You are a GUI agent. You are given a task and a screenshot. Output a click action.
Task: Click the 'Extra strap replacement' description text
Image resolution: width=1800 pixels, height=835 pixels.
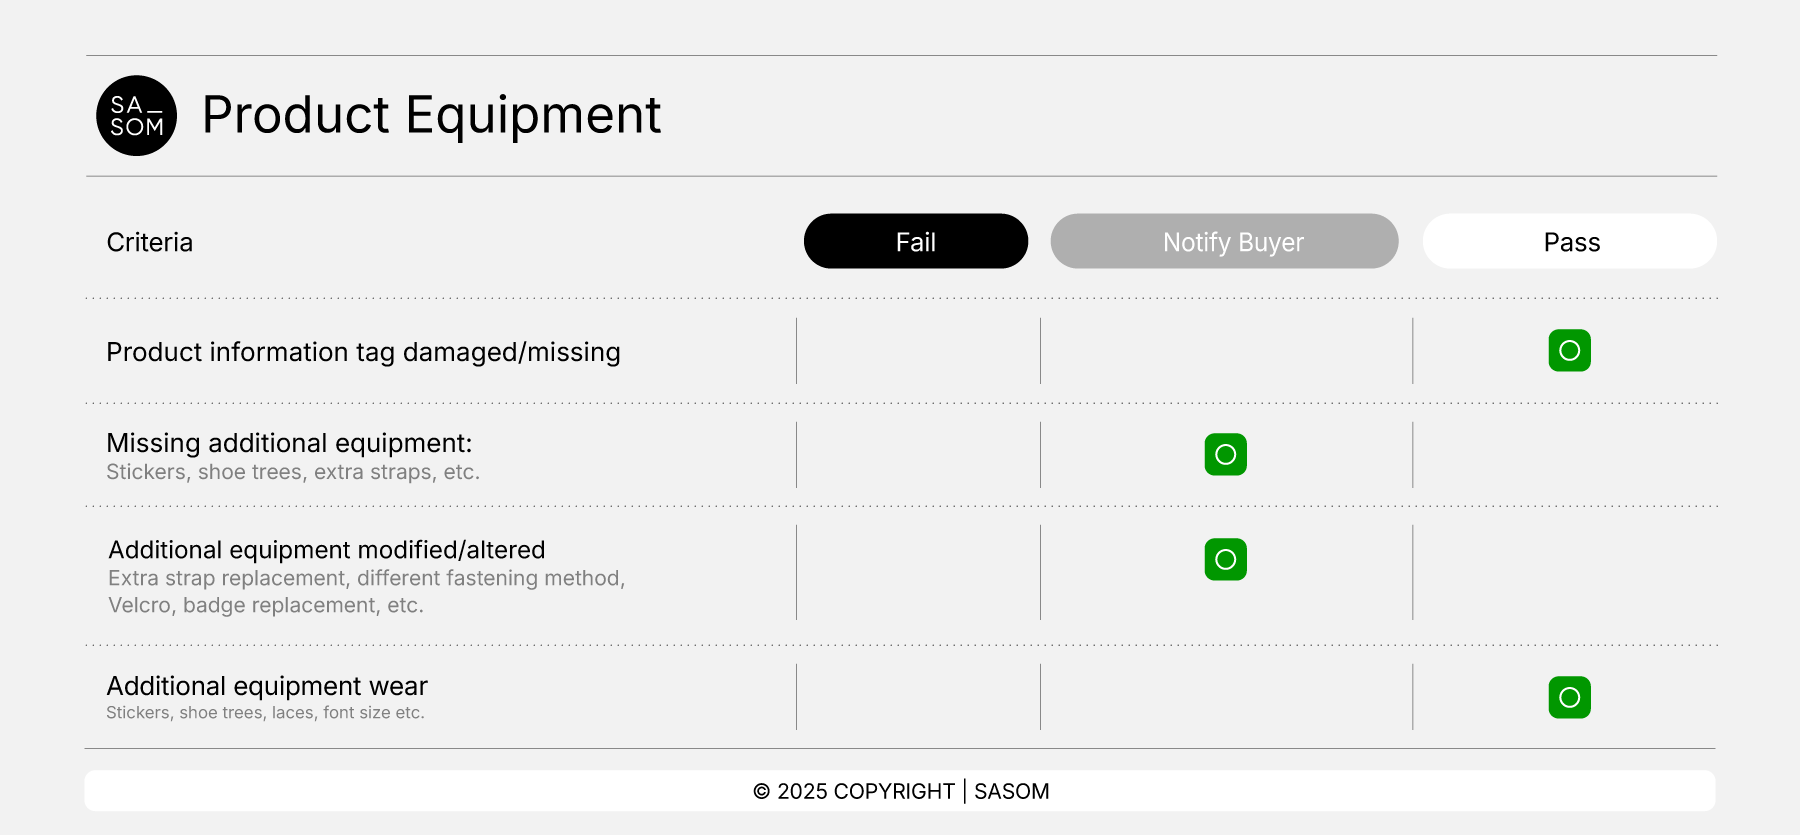coord(366,579)
